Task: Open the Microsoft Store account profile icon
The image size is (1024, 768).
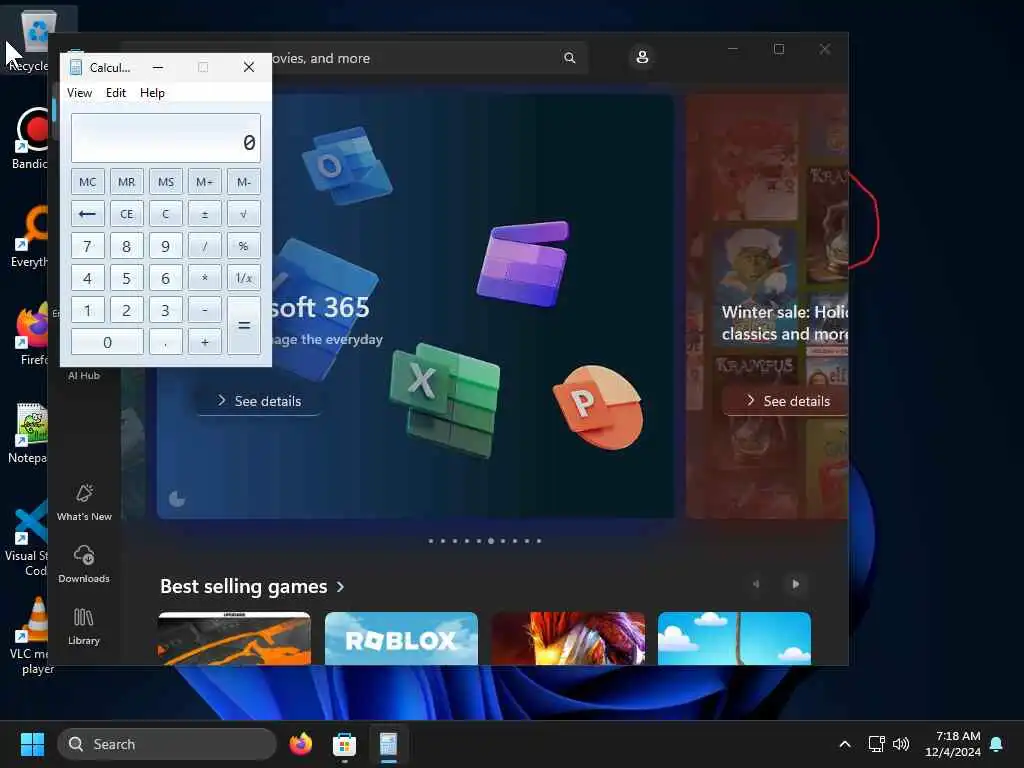Action: coord(642,57)
